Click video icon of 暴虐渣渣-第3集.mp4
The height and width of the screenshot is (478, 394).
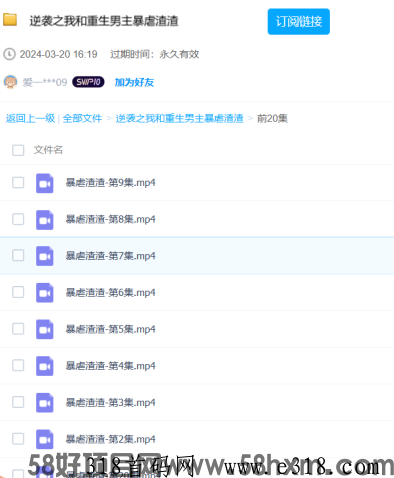(45, 403)
